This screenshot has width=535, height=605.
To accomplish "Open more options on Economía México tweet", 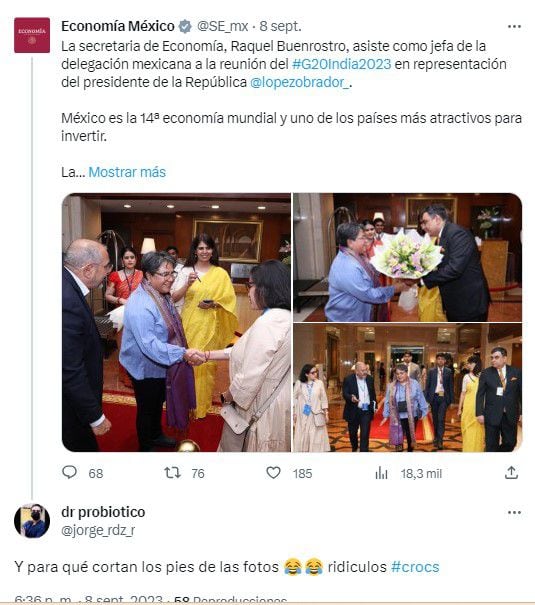I will [514, 26].
